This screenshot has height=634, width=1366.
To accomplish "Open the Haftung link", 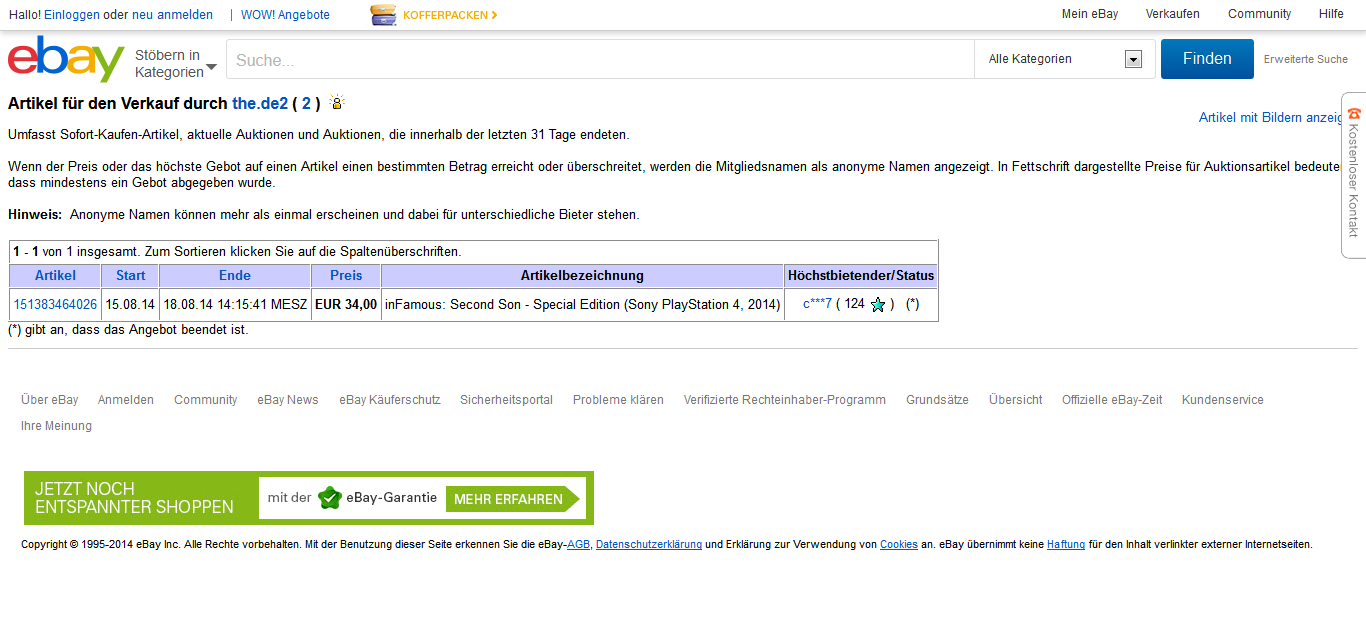I will click(1066, 545).
